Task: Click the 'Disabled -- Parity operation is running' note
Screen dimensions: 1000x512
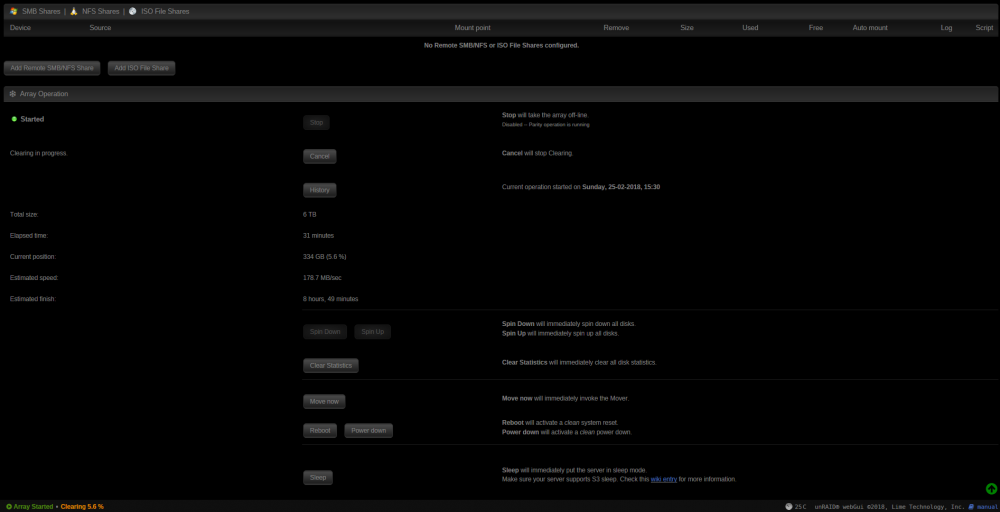Action: [x=546, y=125]
